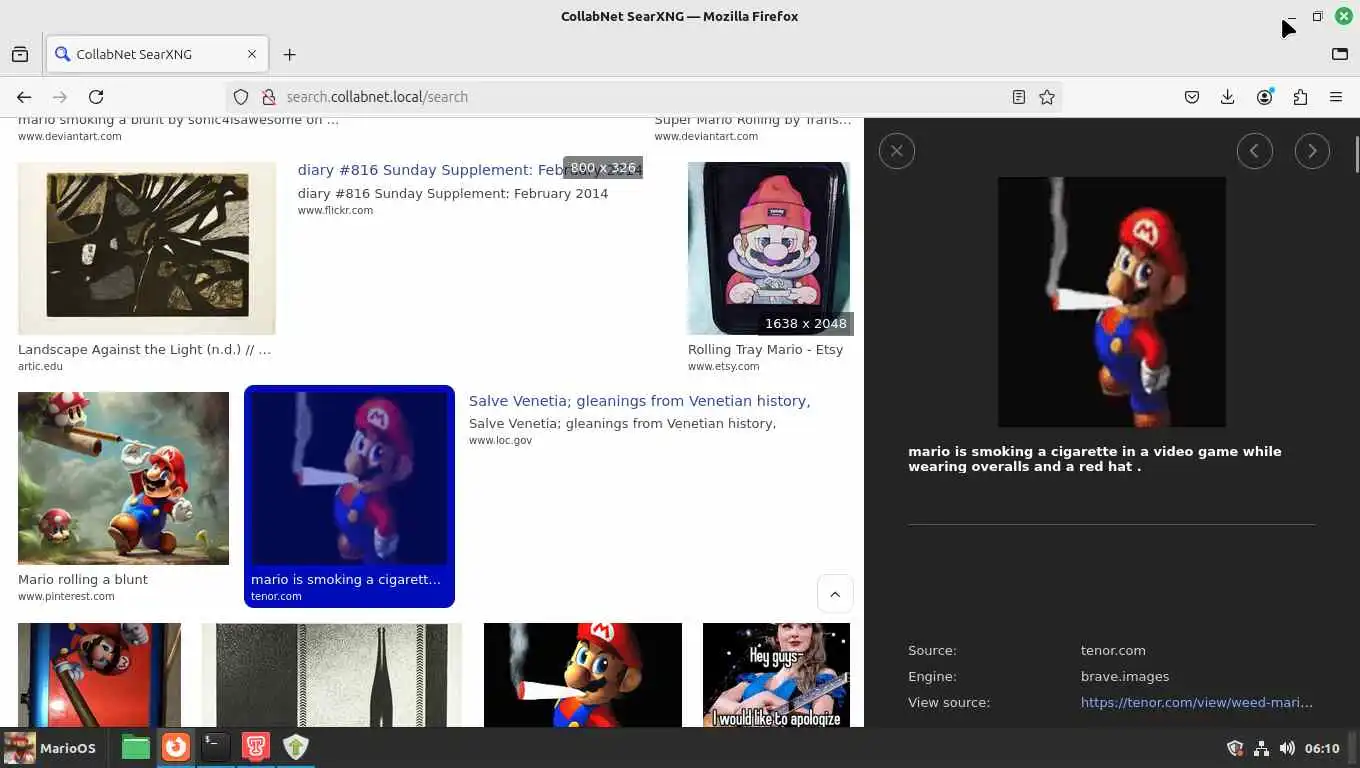Open a new tab
1360x768 pixels.
pos(289,54)
